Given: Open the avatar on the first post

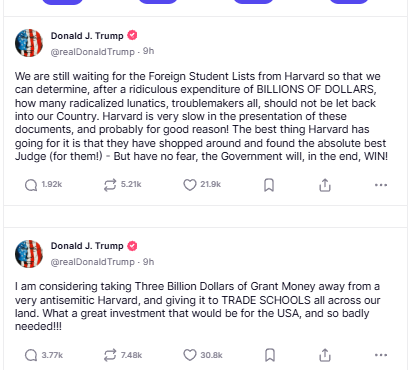Looking at the screenshot, I should [x=29, y=43].
